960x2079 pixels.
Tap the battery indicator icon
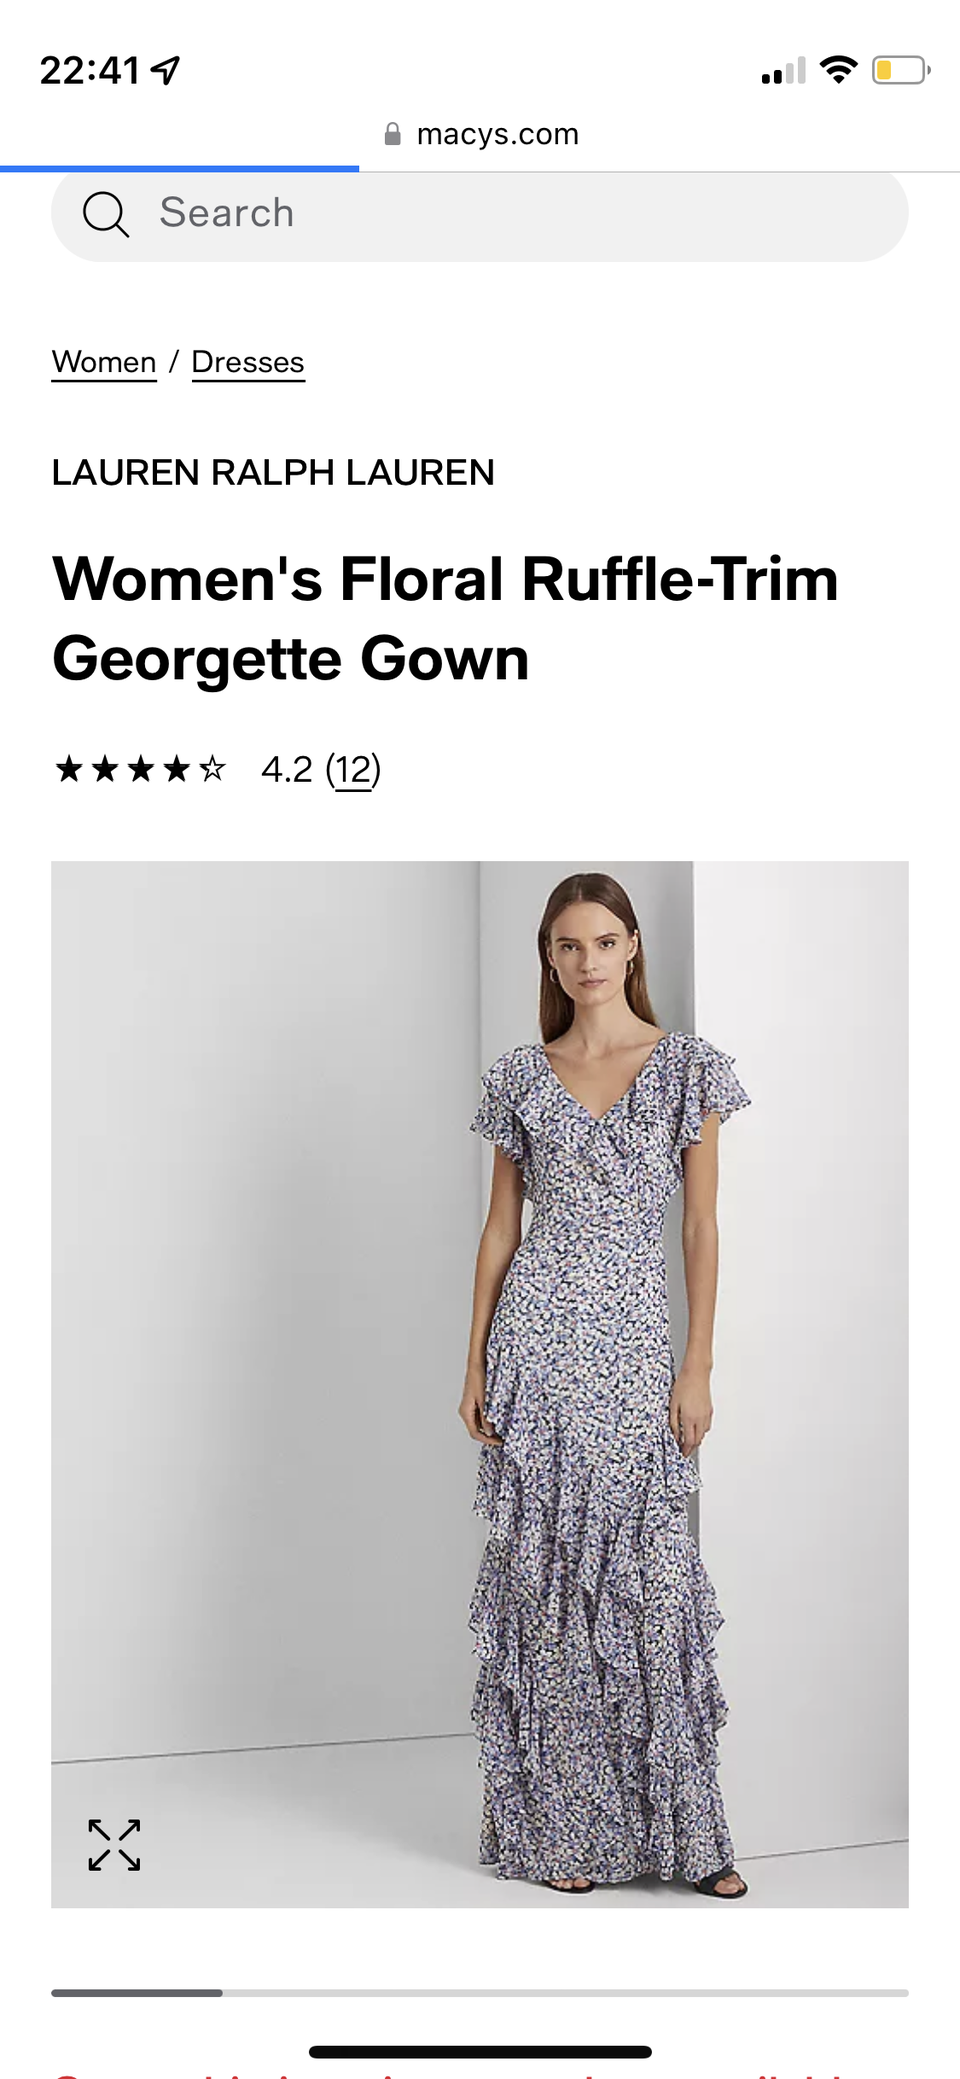pyautogui.click(x=901, y=70)
